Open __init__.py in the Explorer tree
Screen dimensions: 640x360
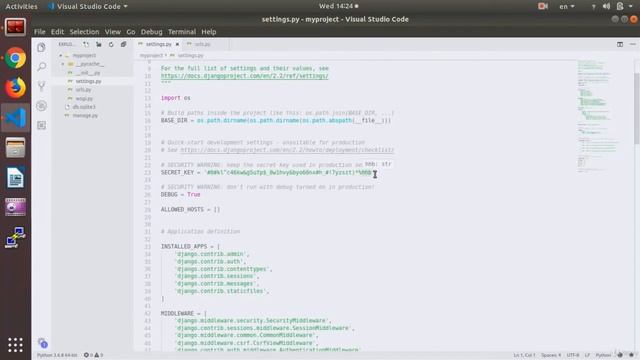pos(87,73)
